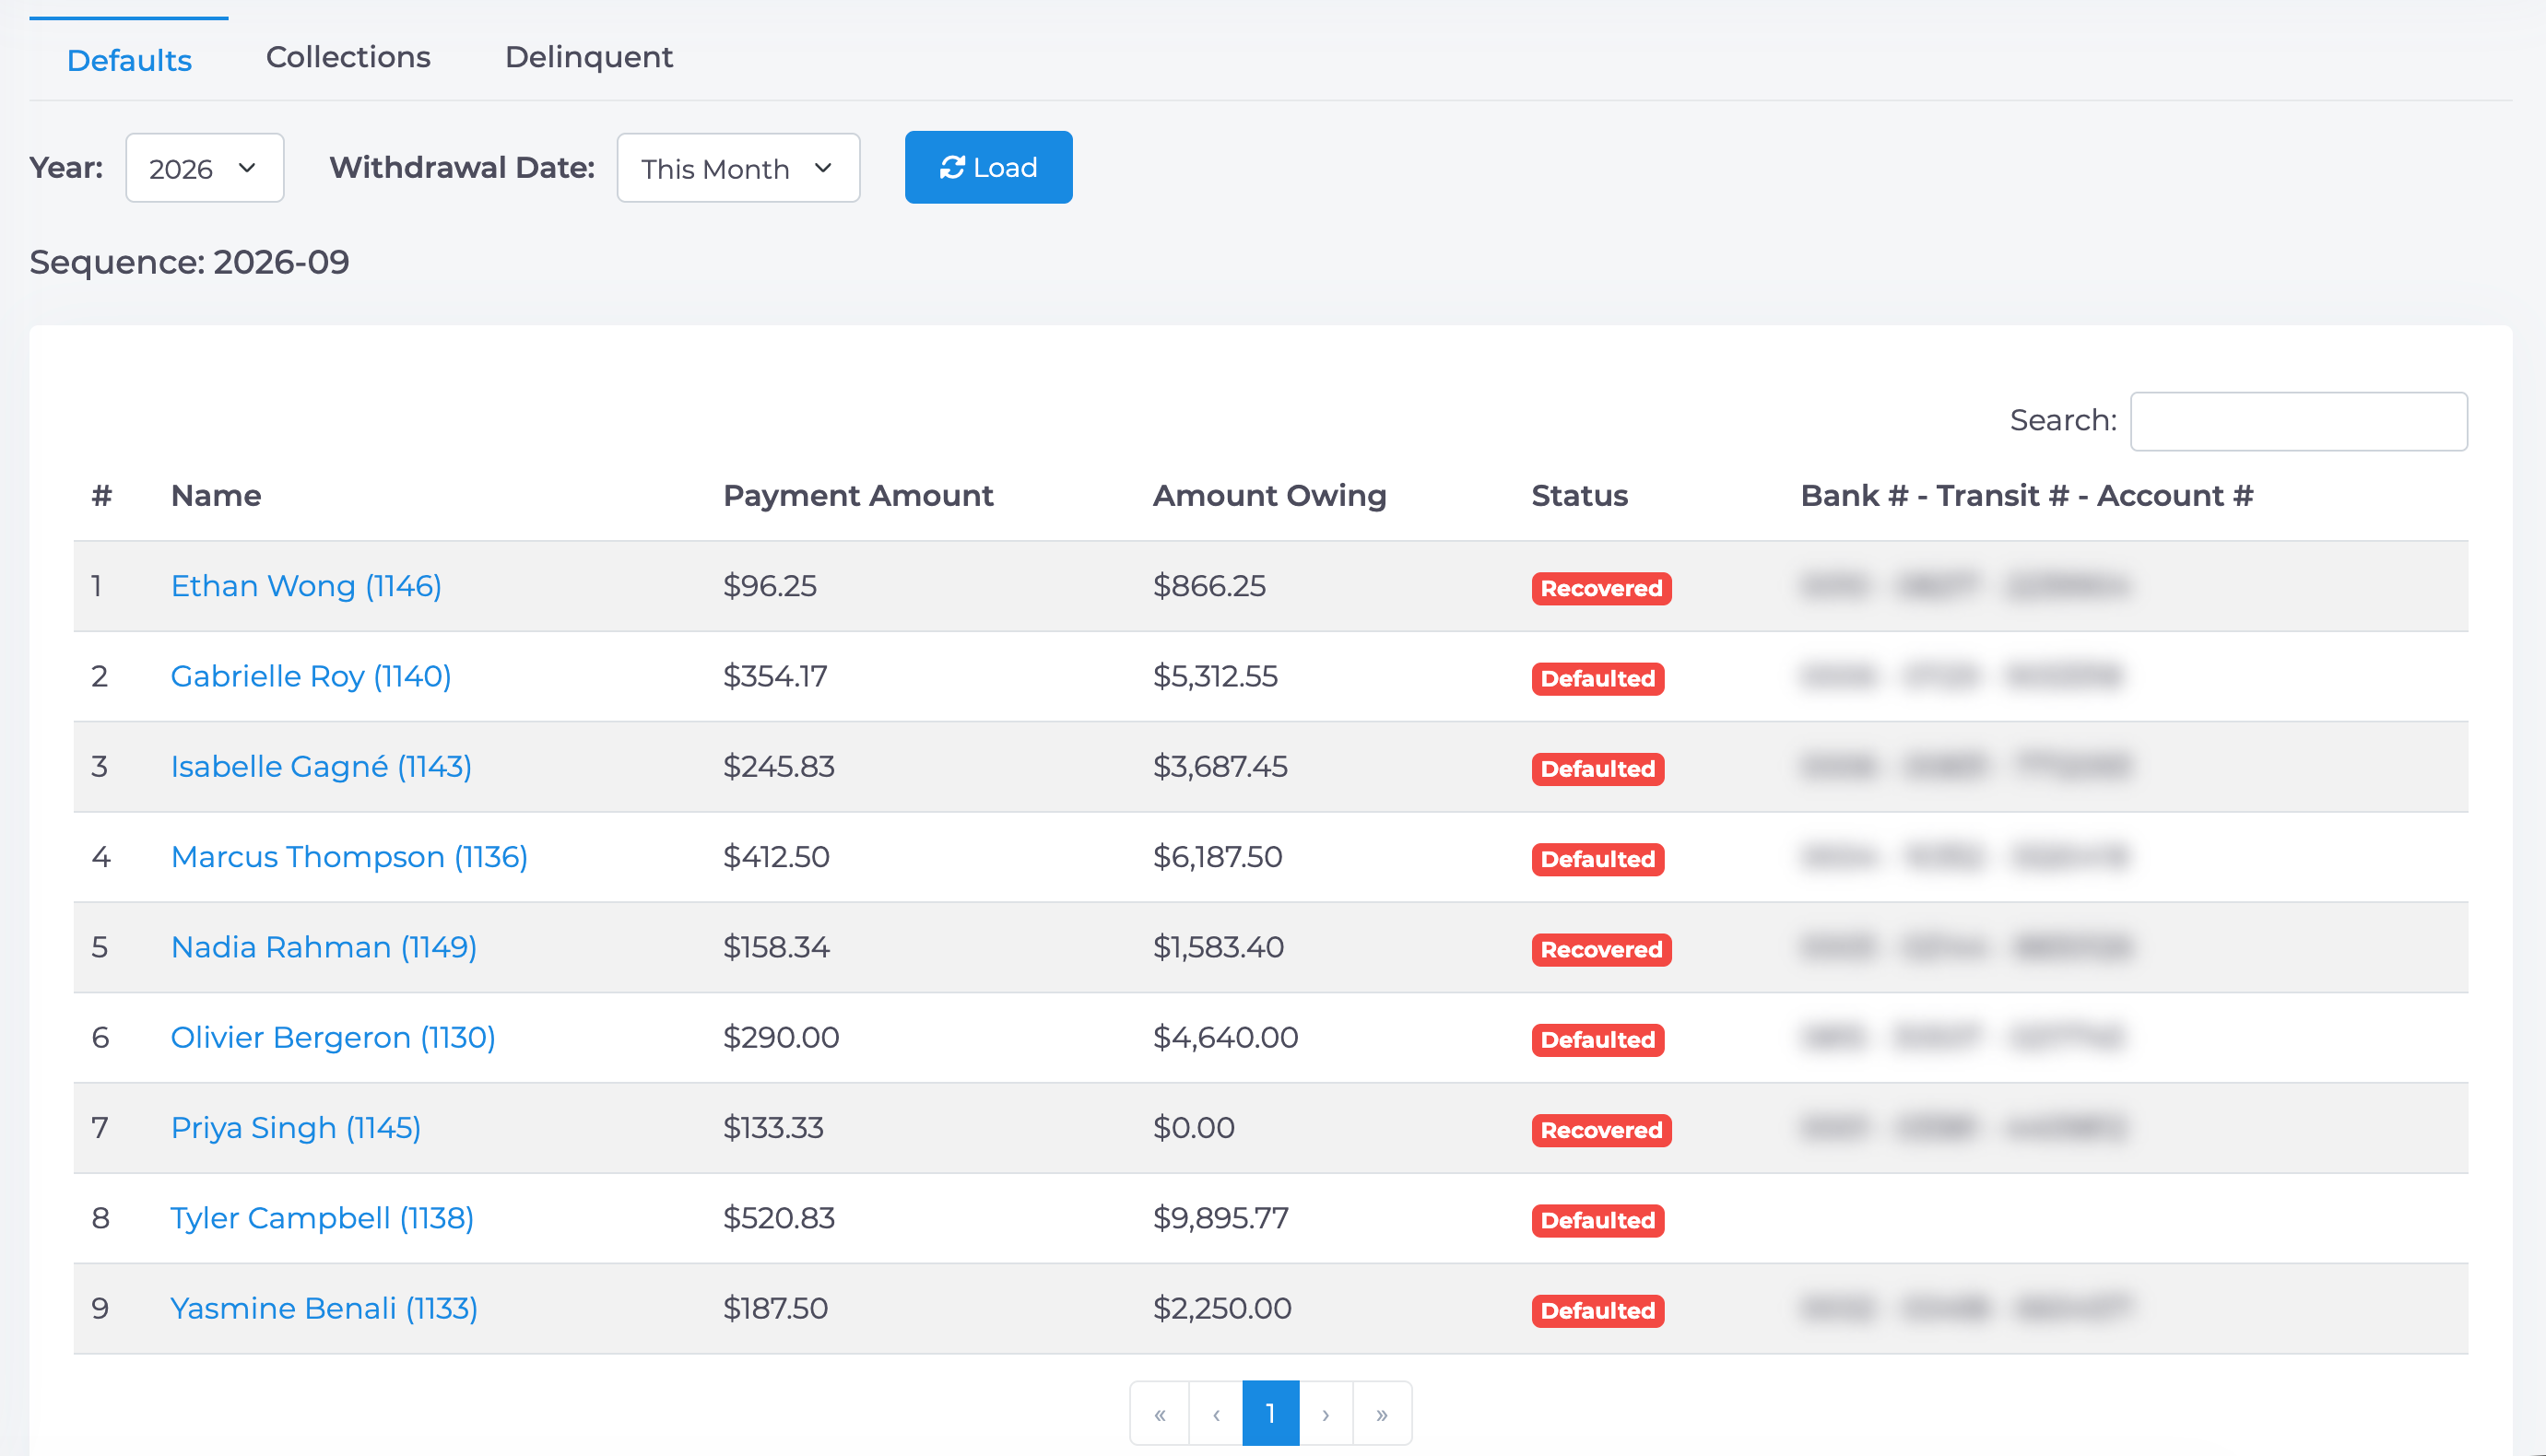
Task: Click the $96.25 payment amount cell
Action: [769, 586]
